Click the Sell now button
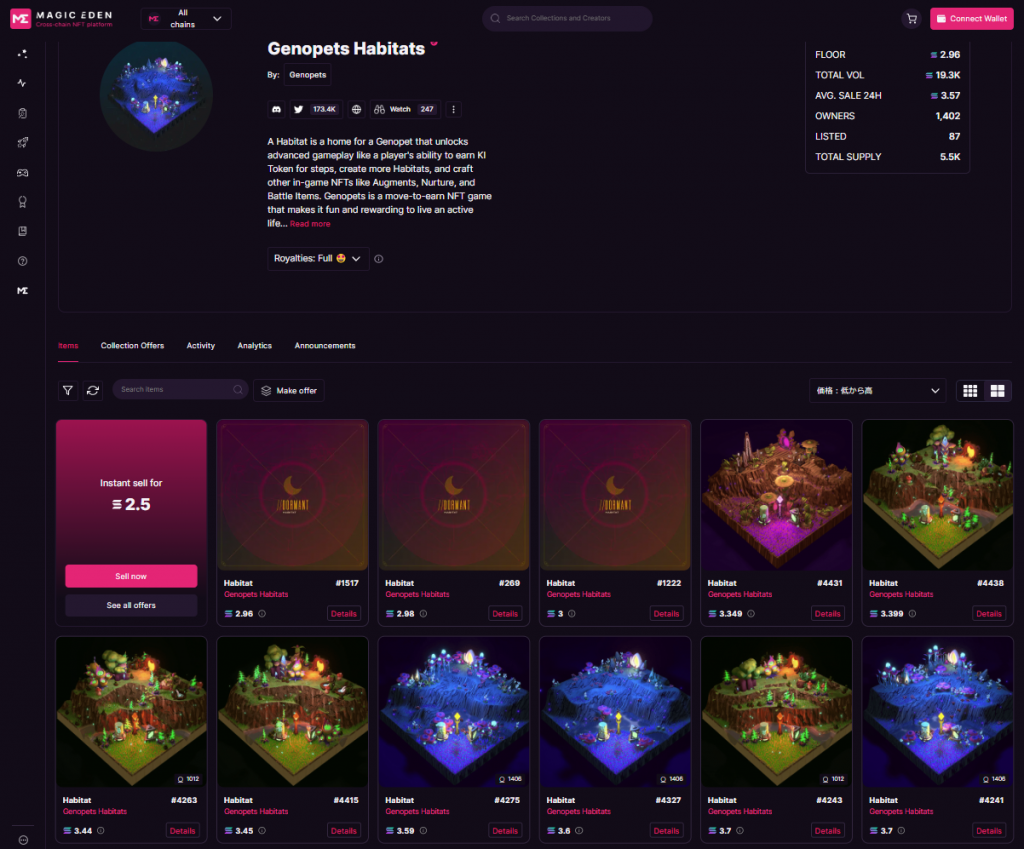This screenshot has height=849, width=1024. tap(131, 576)
